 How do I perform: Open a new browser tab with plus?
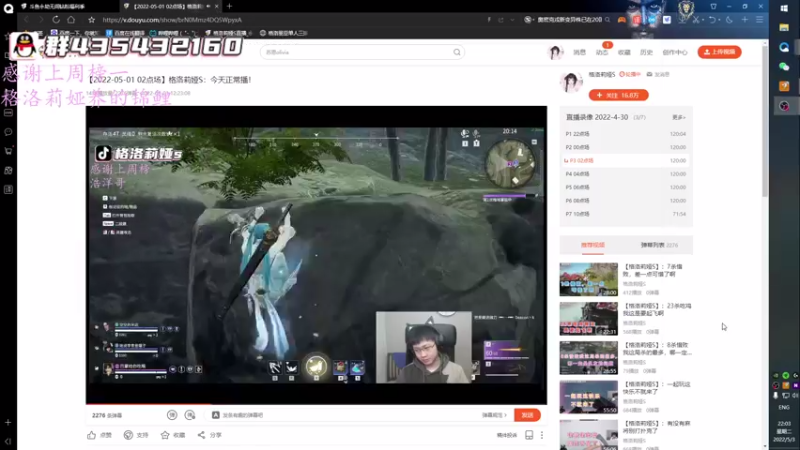tap(230, 6)
